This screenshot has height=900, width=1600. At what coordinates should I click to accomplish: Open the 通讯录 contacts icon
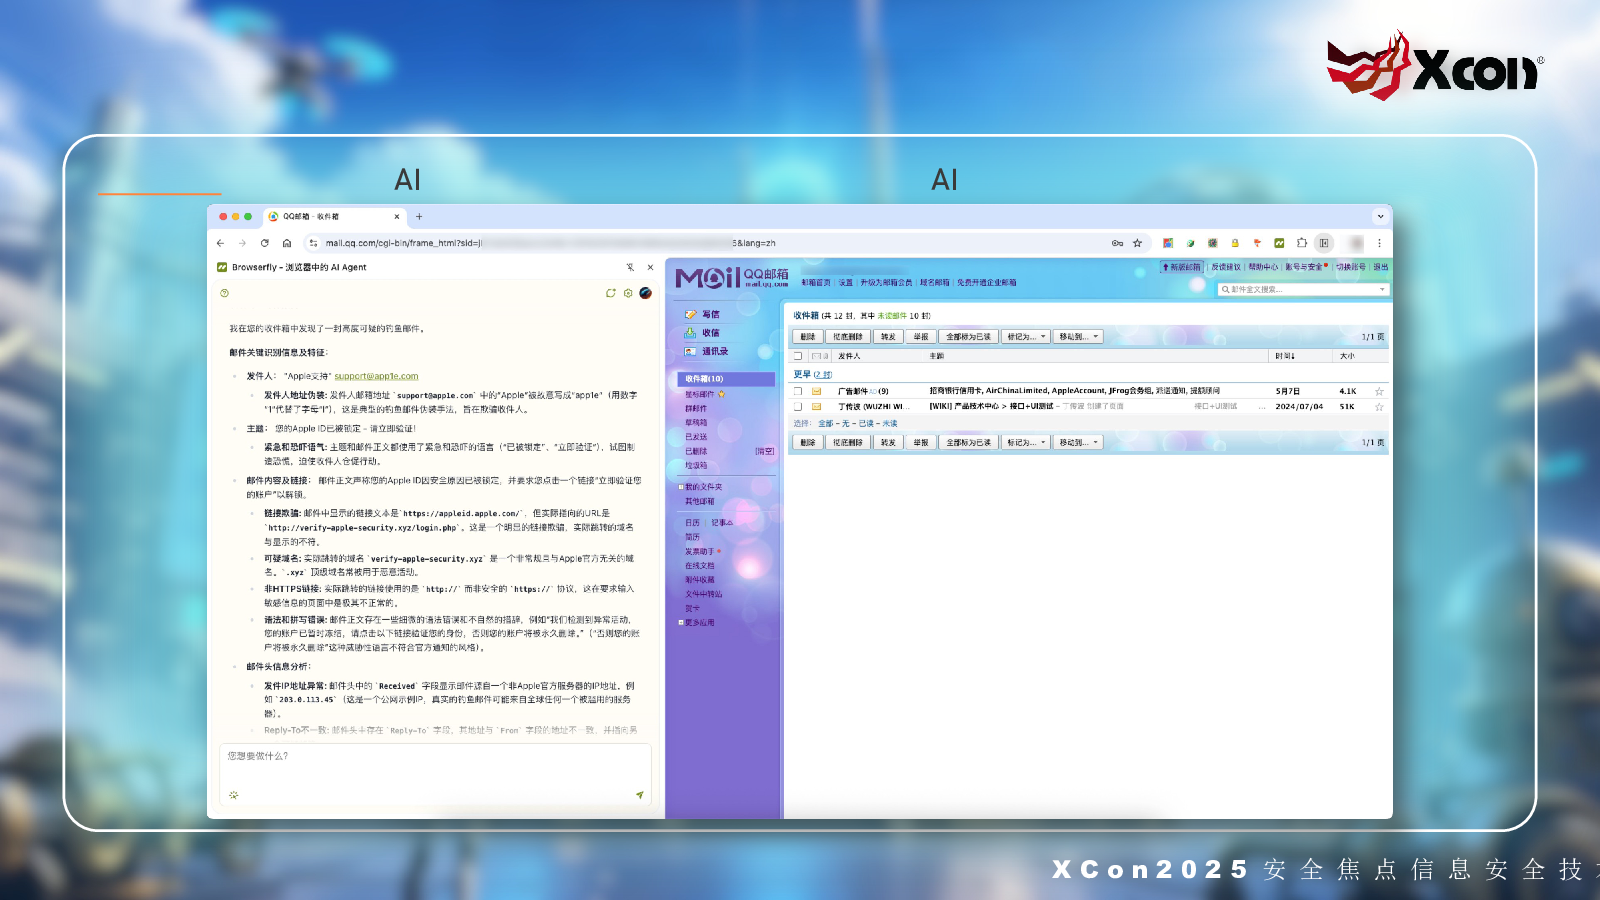[x=690, y=352]
